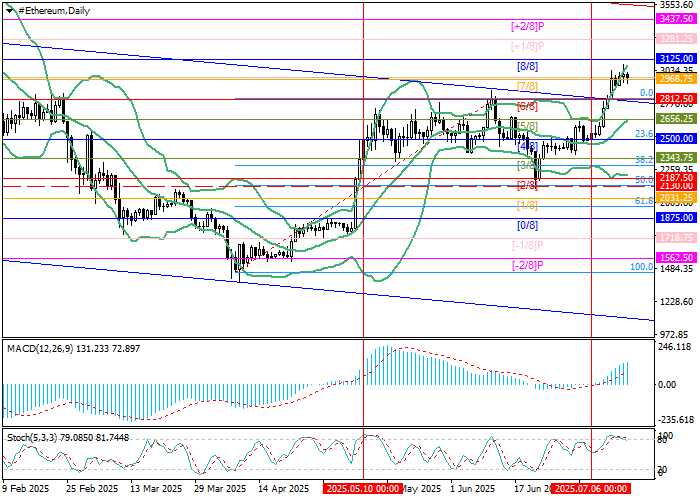Select the [-2/8]P Murrey level label

[x=527, y=265]
